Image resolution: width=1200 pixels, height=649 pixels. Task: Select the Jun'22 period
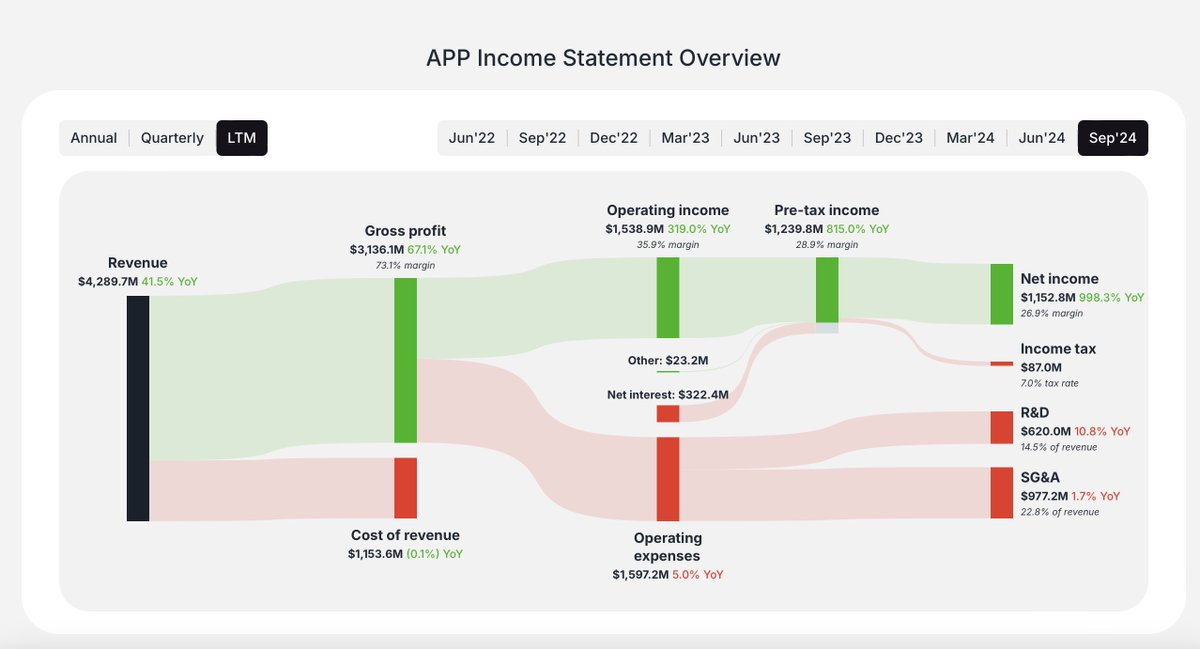coord(472,137)
